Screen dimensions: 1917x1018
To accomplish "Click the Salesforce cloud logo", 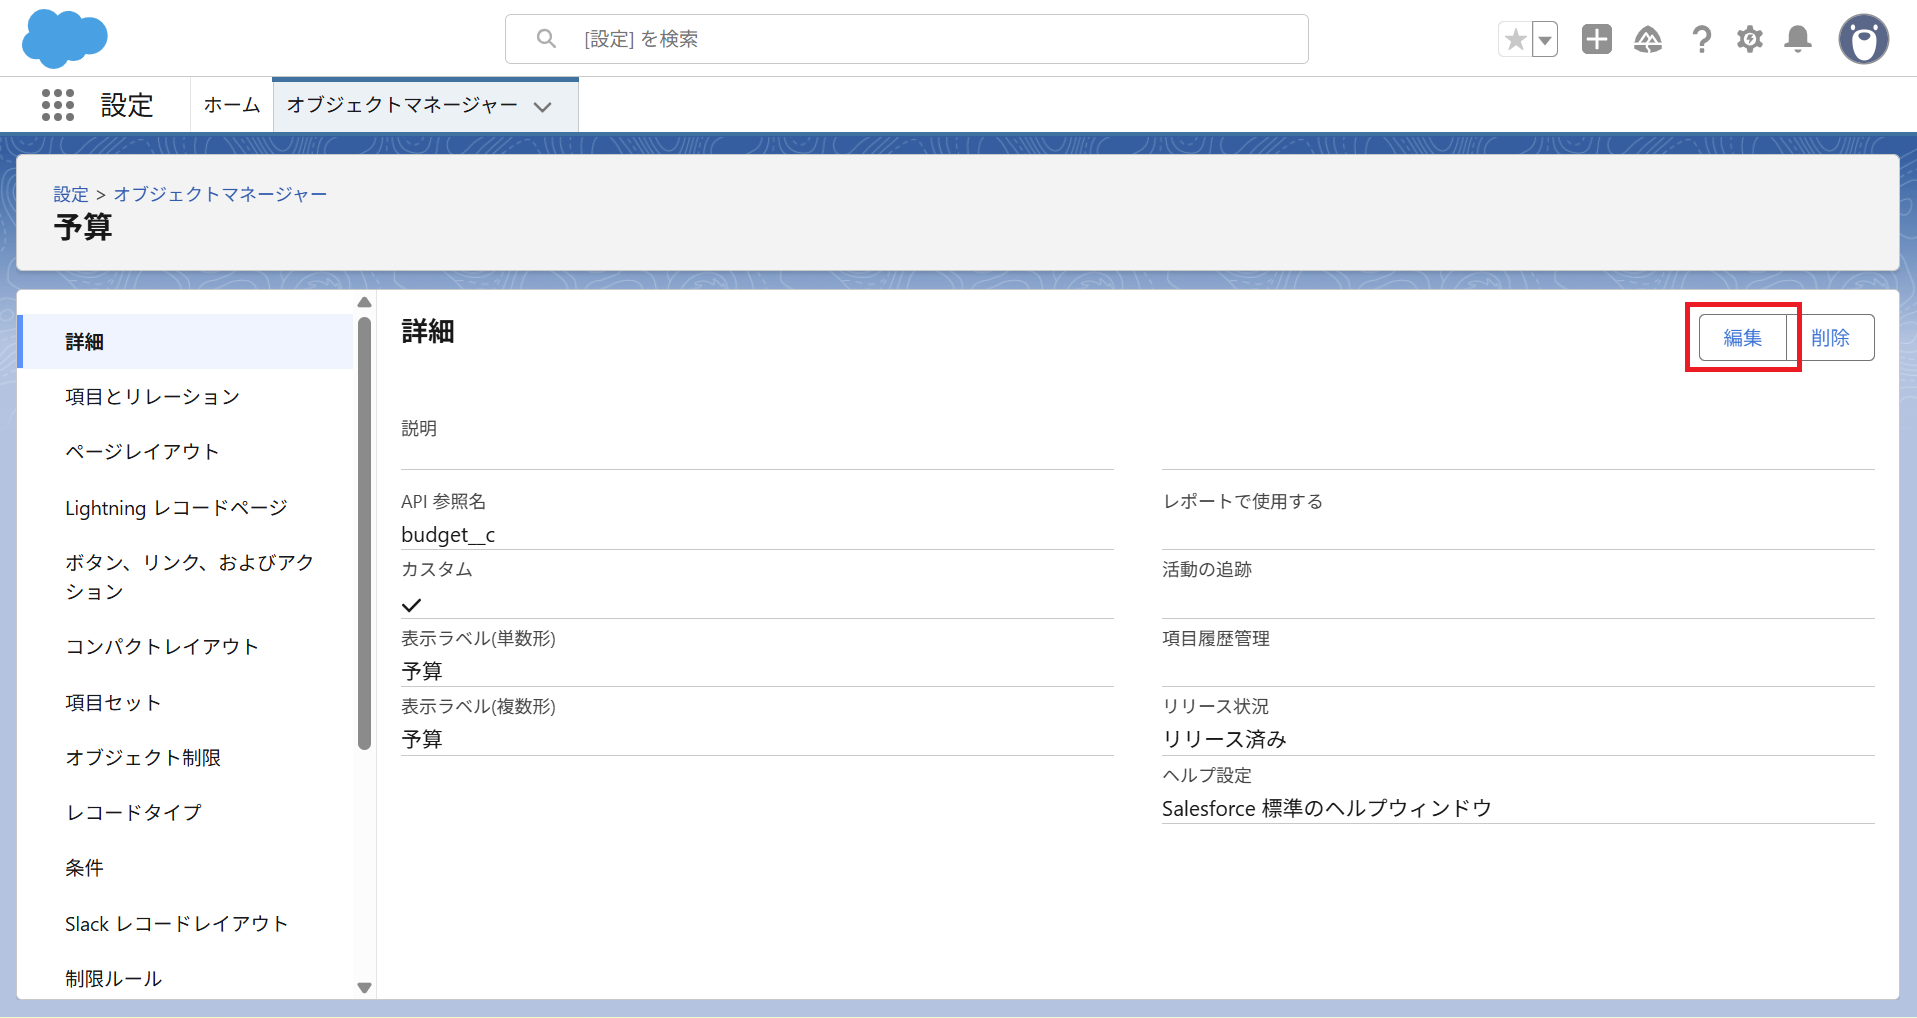I will 64,39.
